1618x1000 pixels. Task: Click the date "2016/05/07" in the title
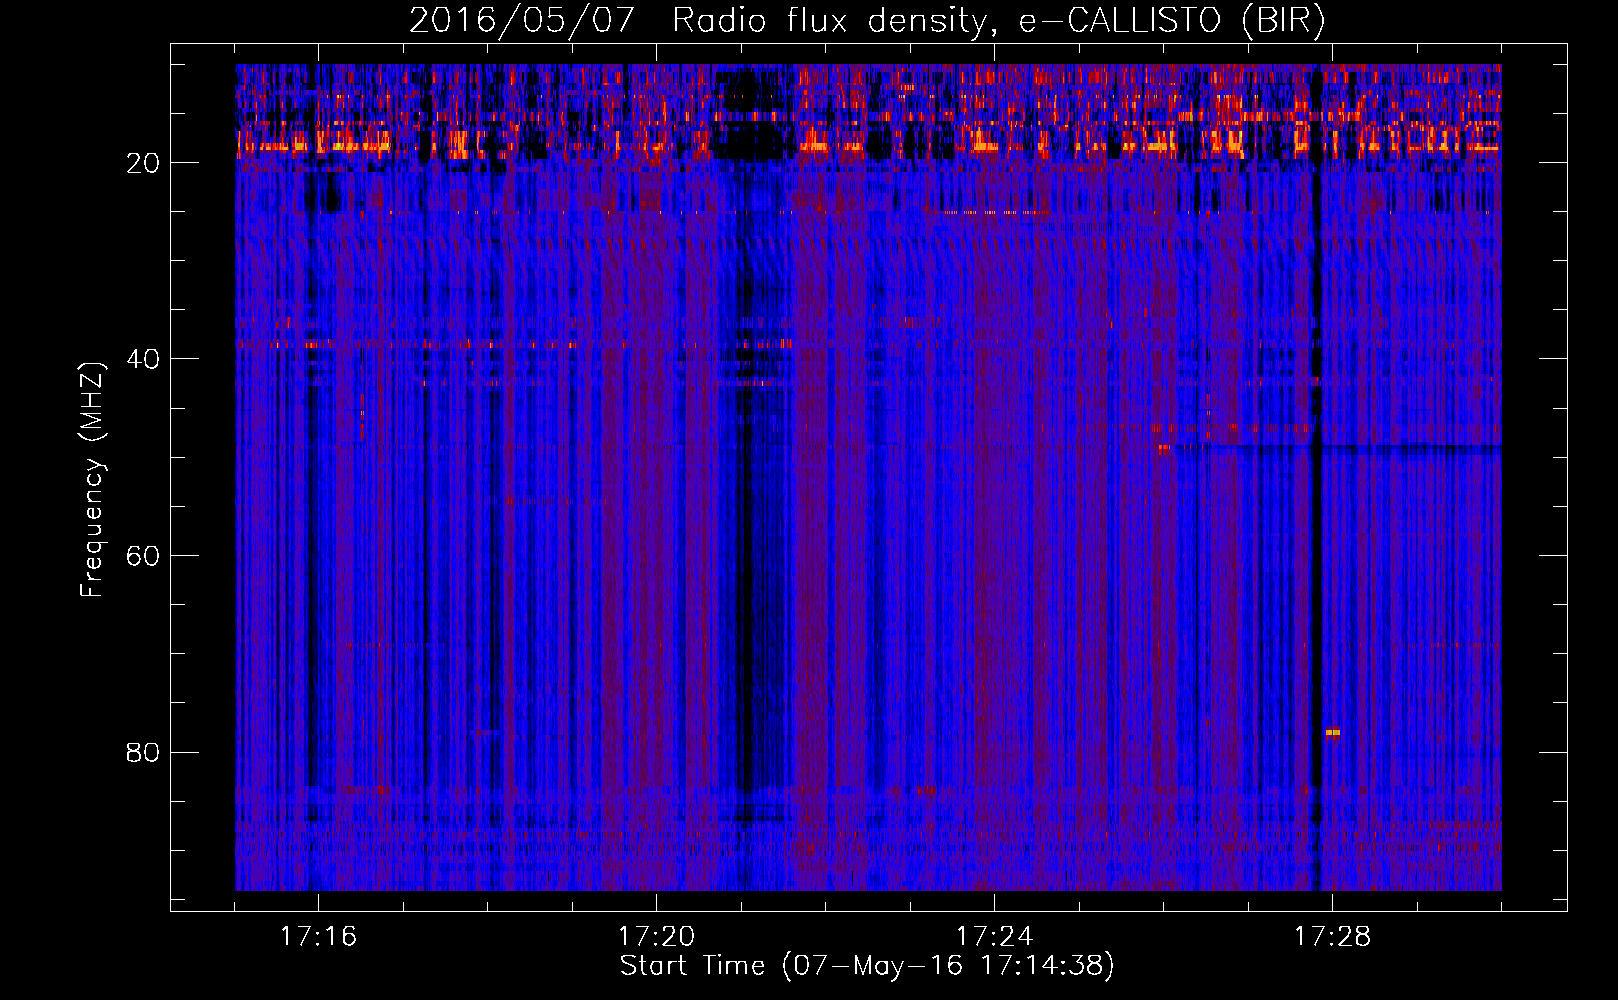pos(522,21)
